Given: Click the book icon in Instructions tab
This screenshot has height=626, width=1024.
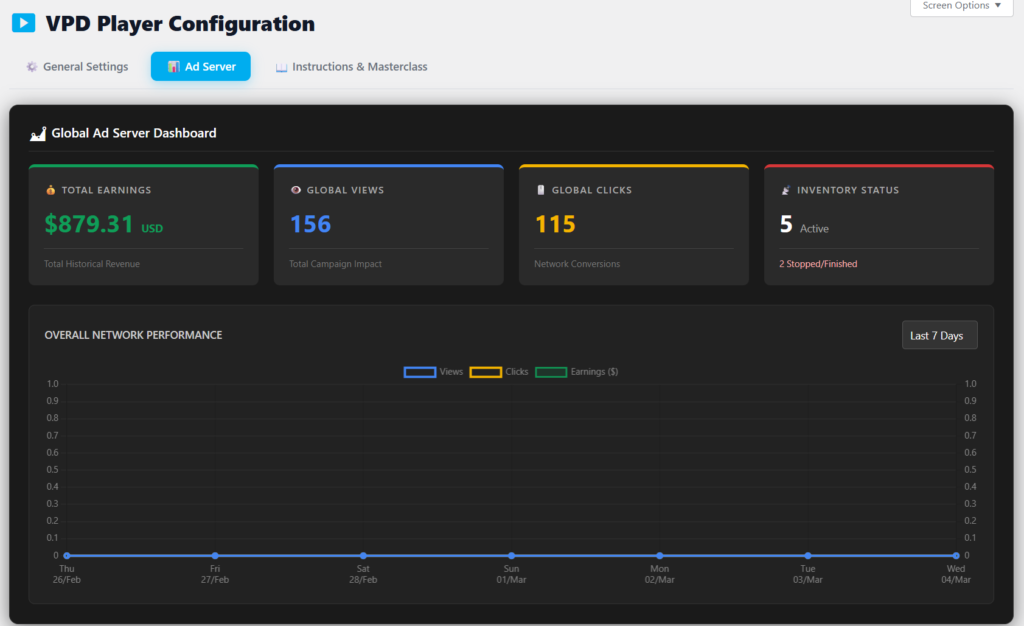Looking at the screenshot, I should 281,67.
